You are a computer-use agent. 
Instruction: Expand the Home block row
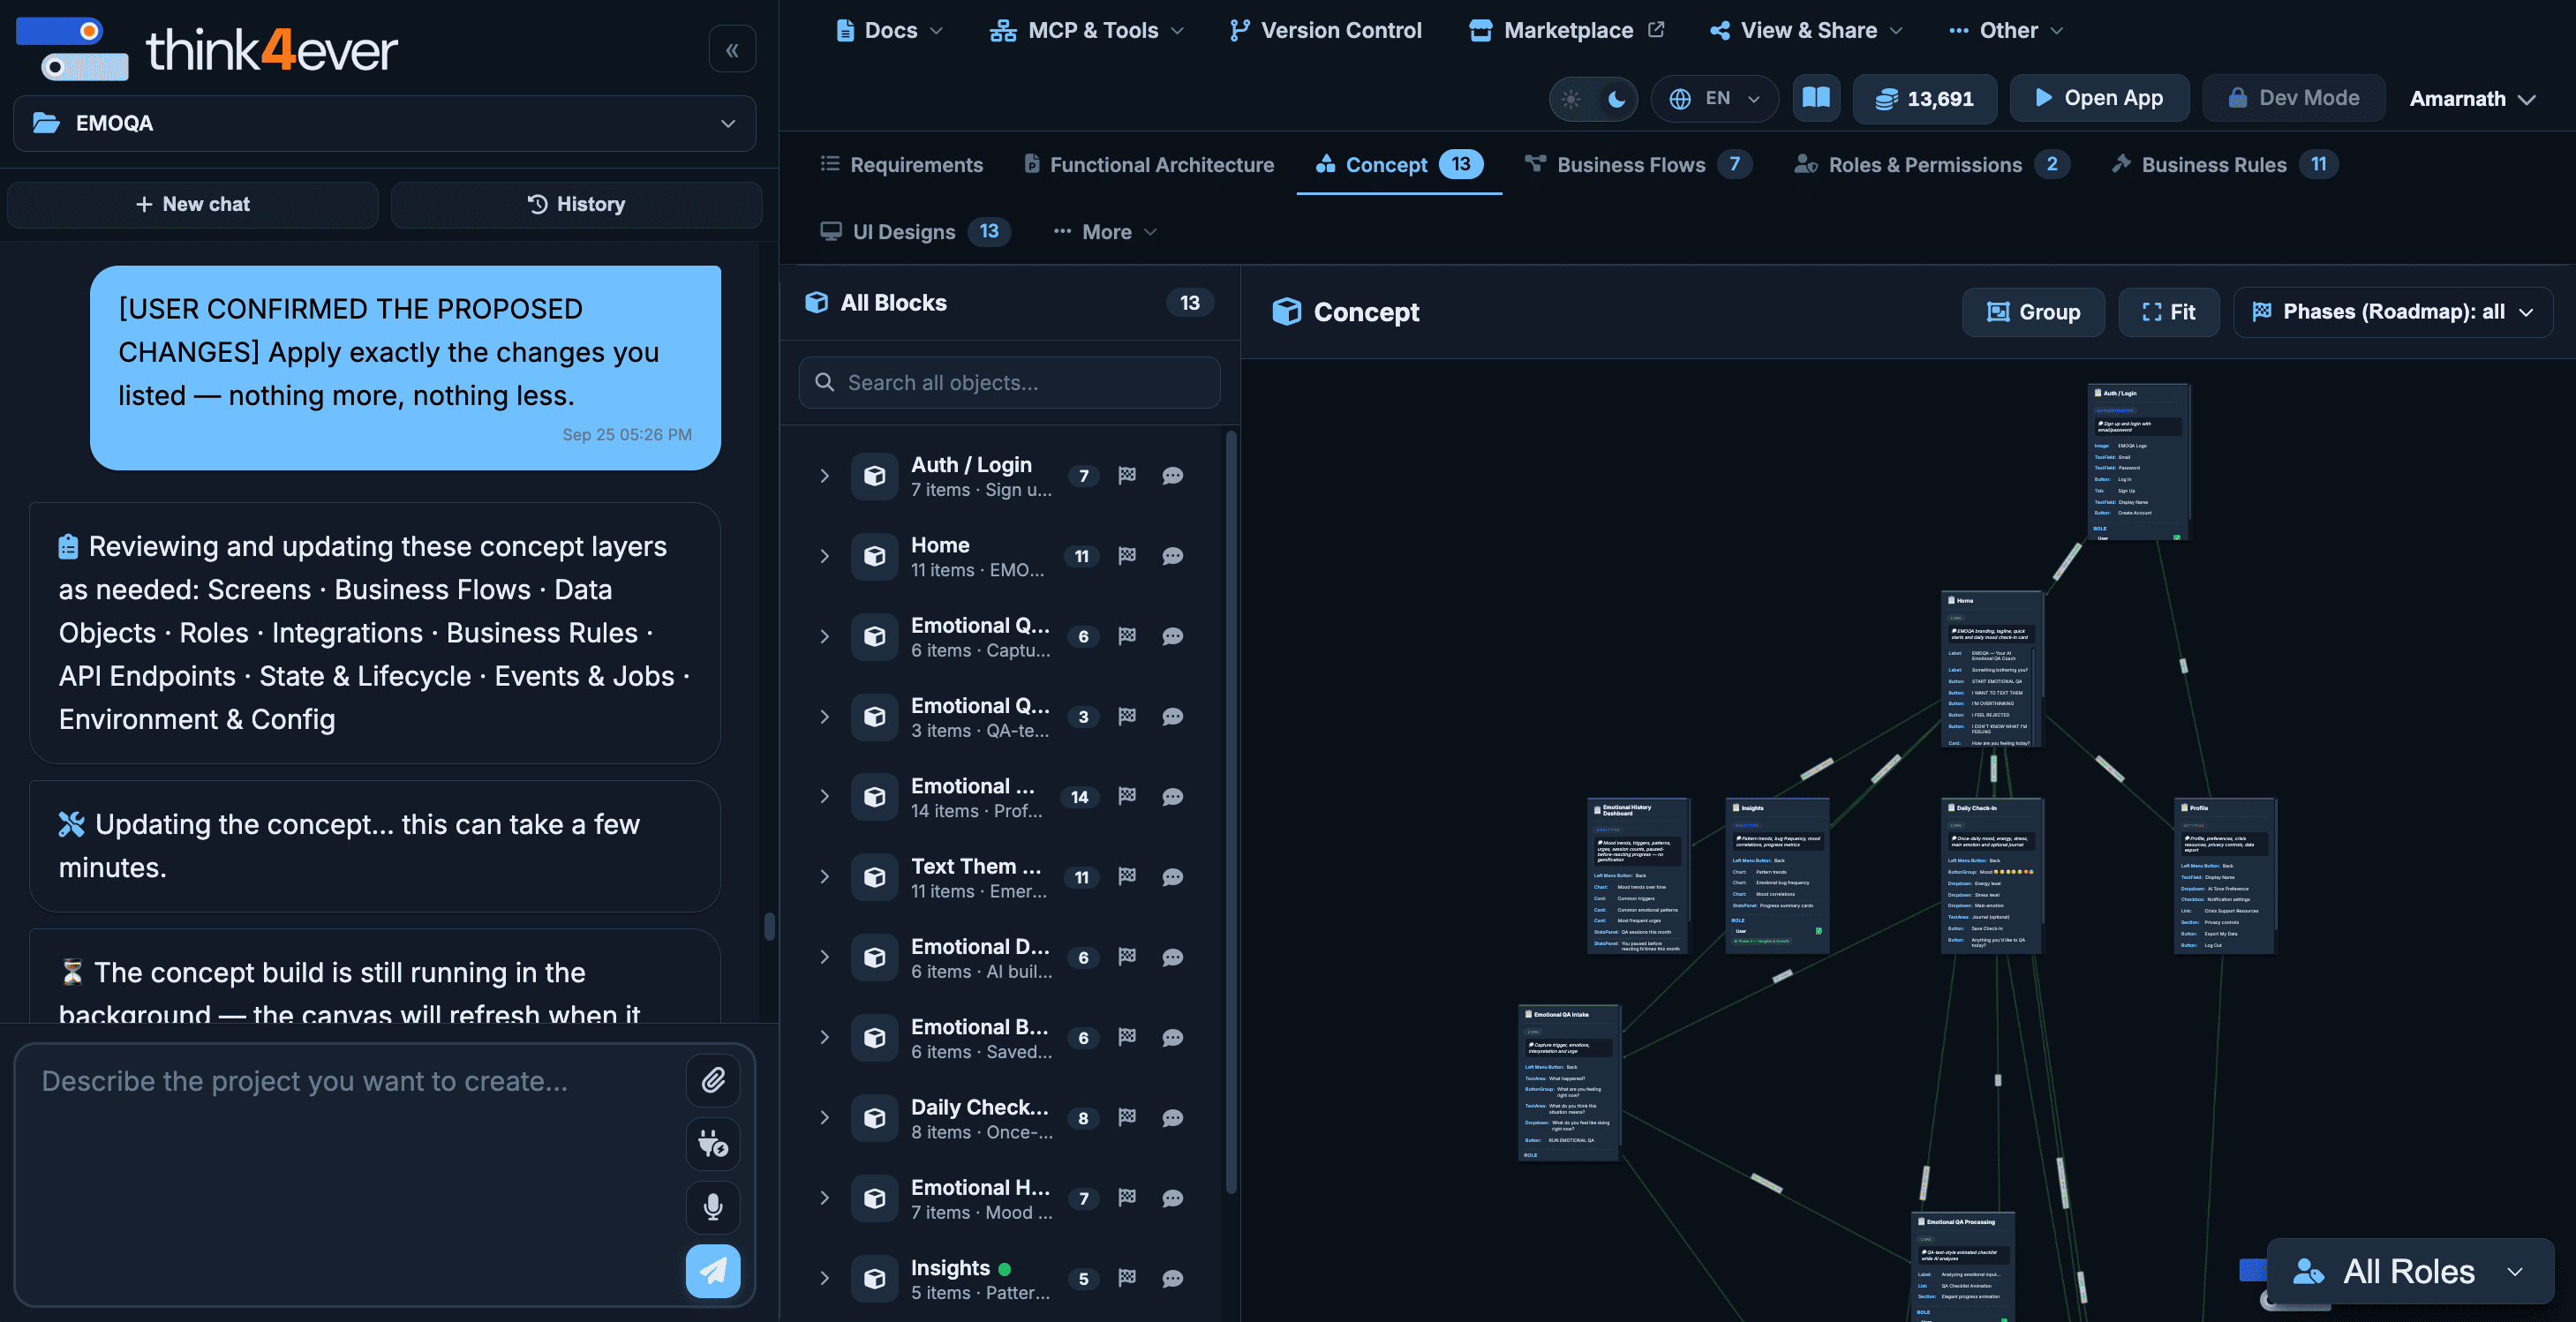tap(825, 556)
